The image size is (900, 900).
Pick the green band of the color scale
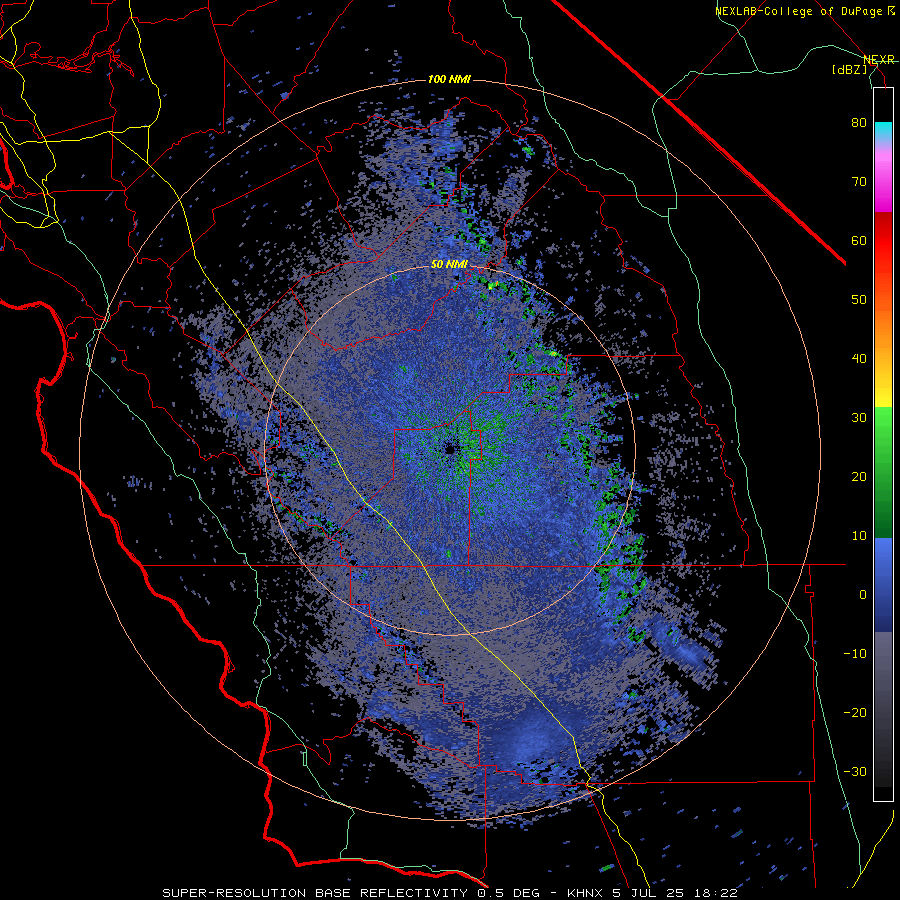[x=883, y=472]
